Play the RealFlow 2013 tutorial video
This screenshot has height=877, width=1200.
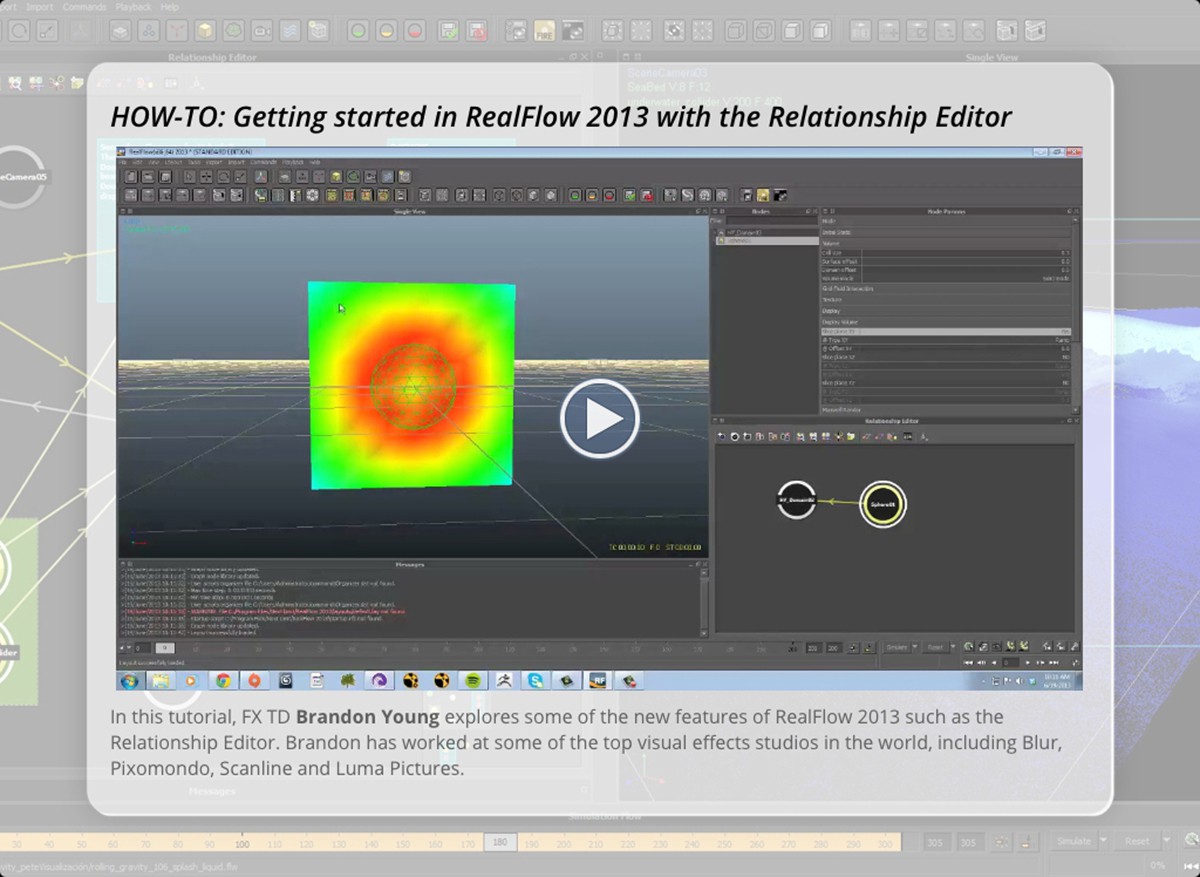pos(599,419)
